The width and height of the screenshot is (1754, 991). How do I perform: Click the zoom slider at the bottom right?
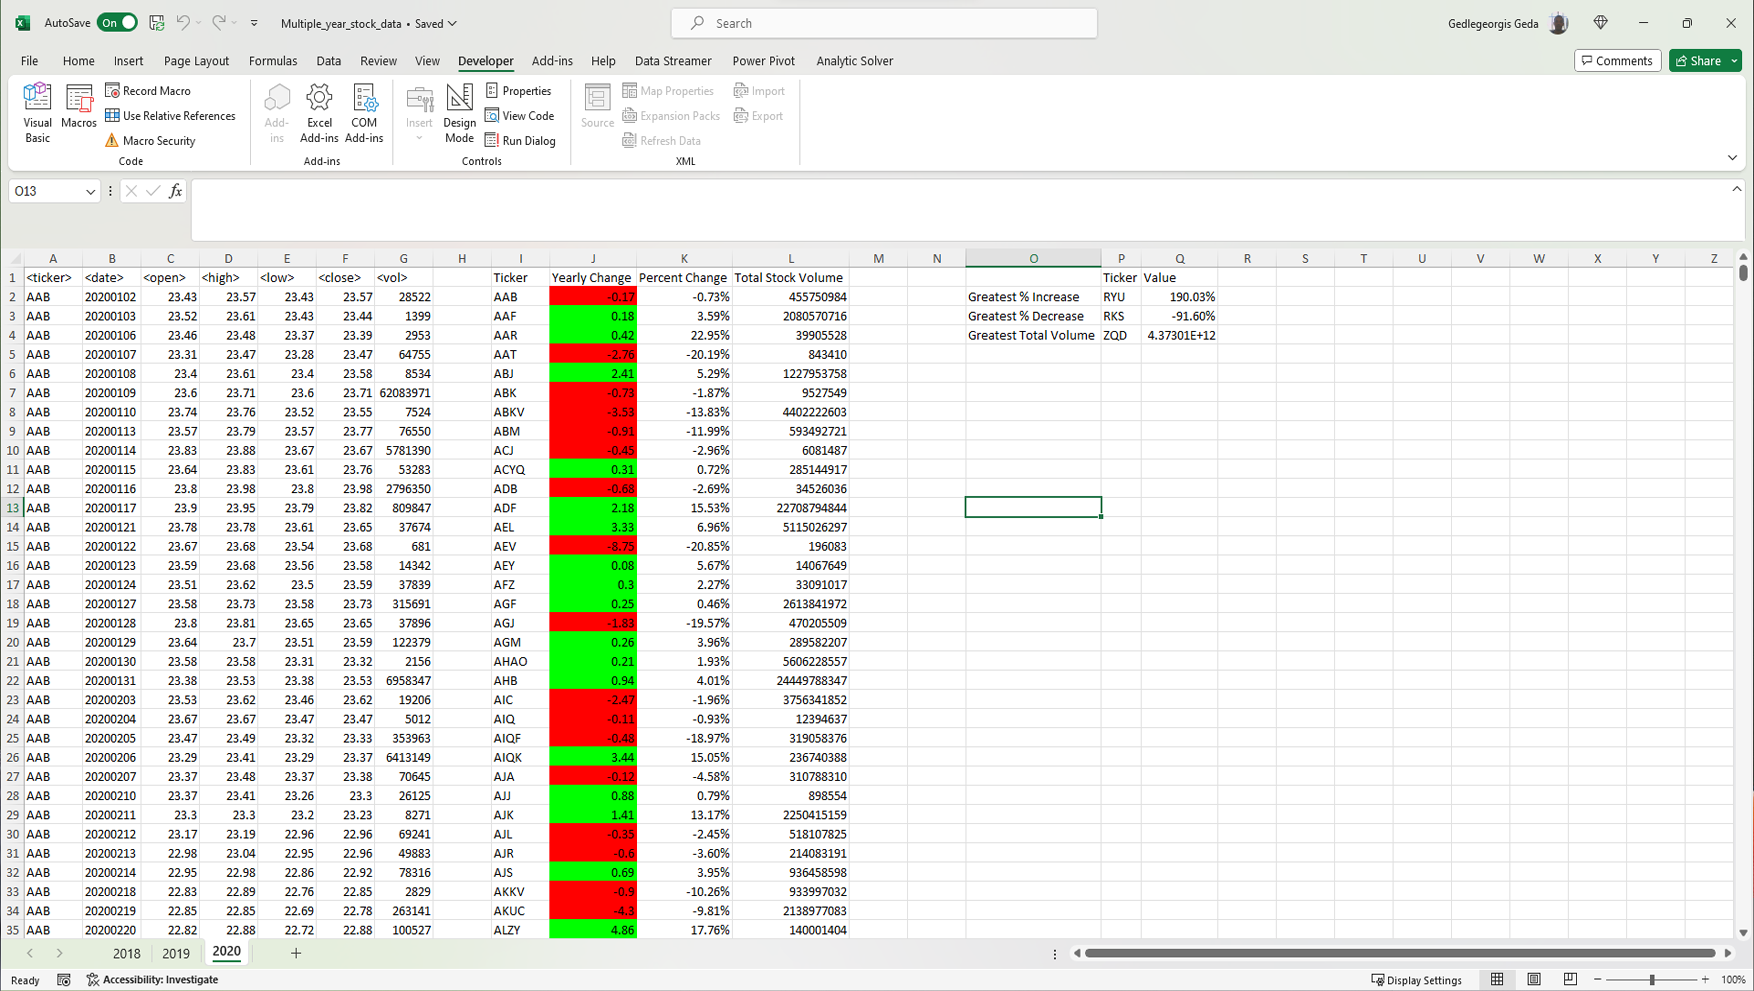[x=1651, y=980]
